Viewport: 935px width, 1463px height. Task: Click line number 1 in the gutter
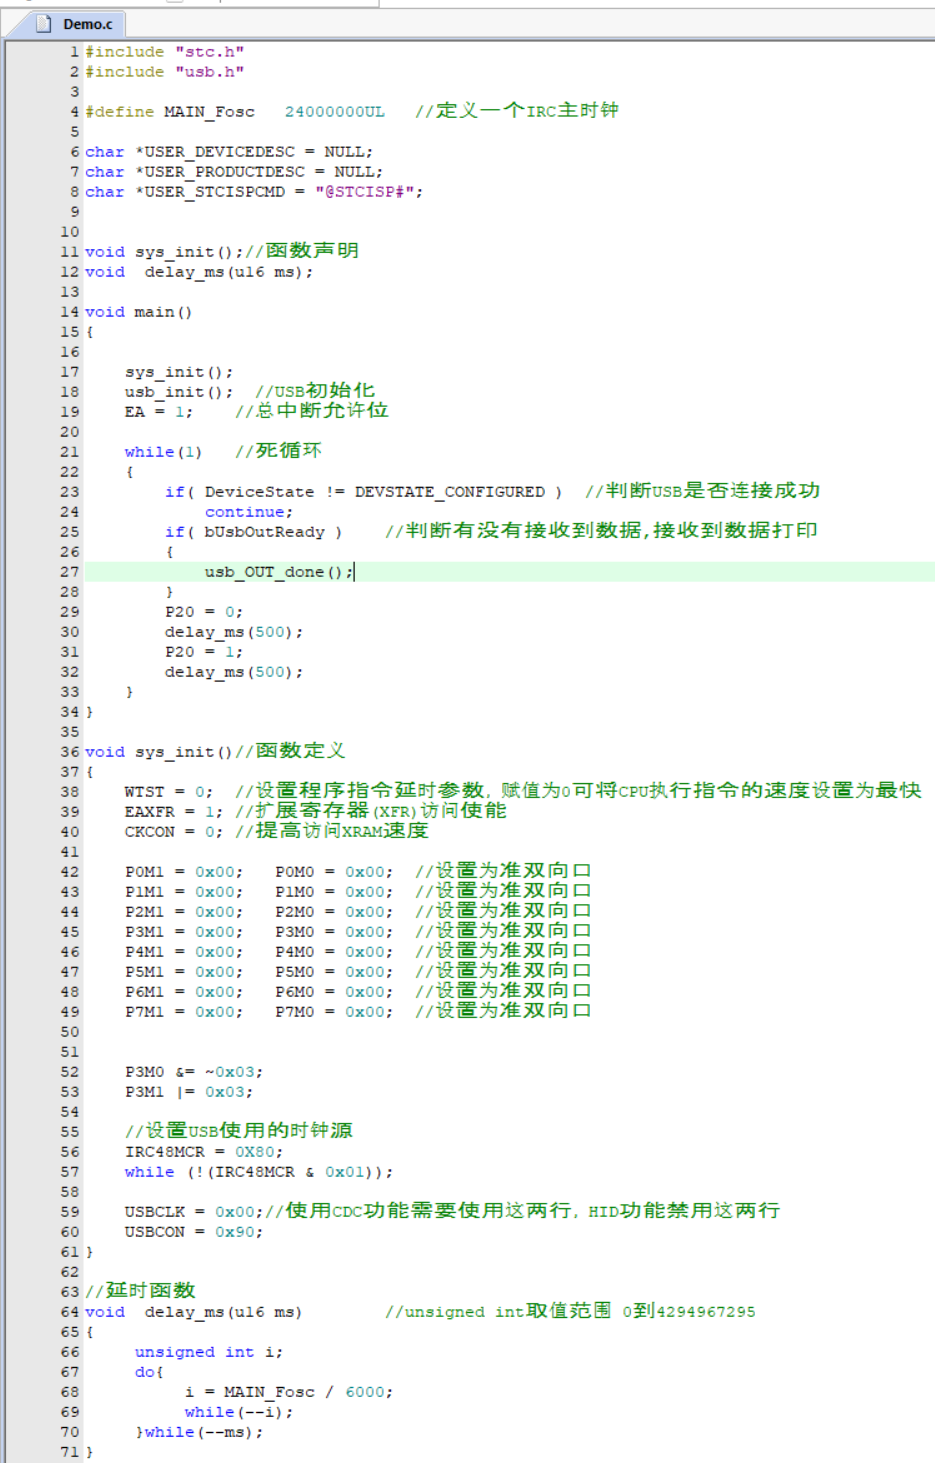click(x=74, y=52)
